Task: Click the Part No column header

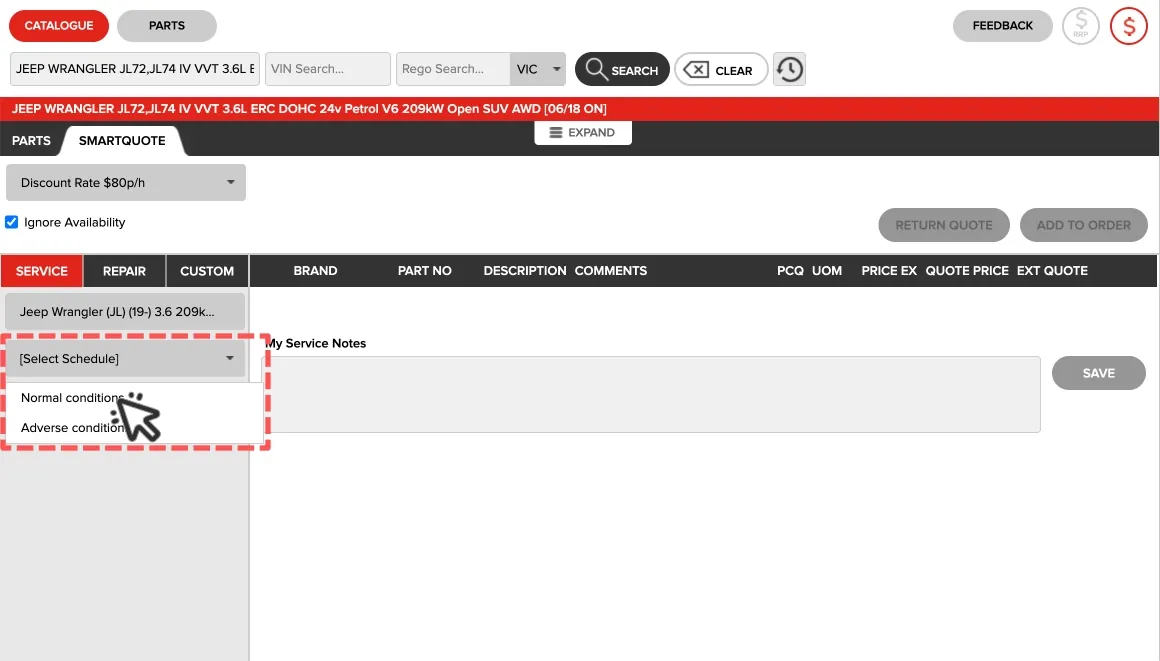Action: click(425, 271)
